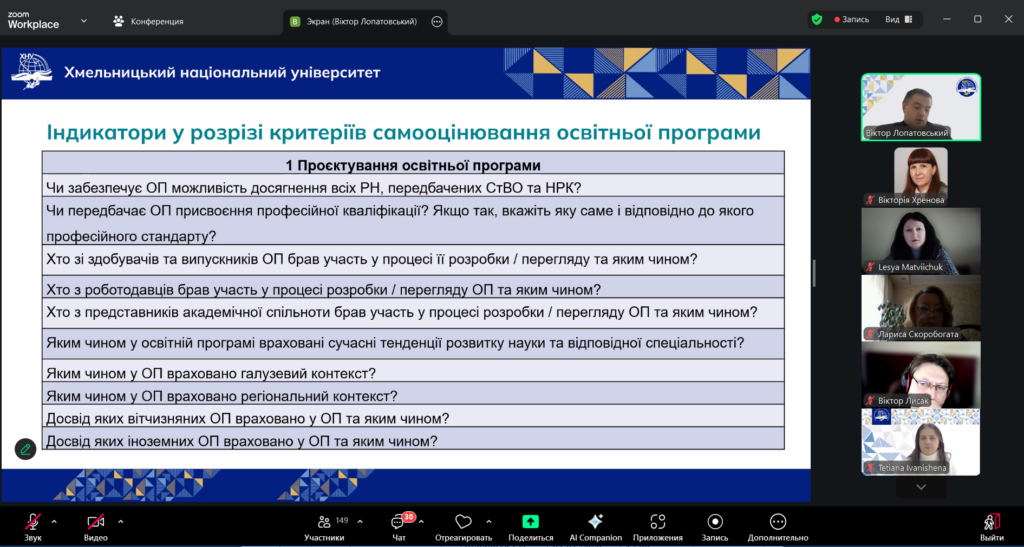Open the Zoom Workplace dropdown arrow
The width and height of the screenshot is (1024, 547).
coord(83,20)
